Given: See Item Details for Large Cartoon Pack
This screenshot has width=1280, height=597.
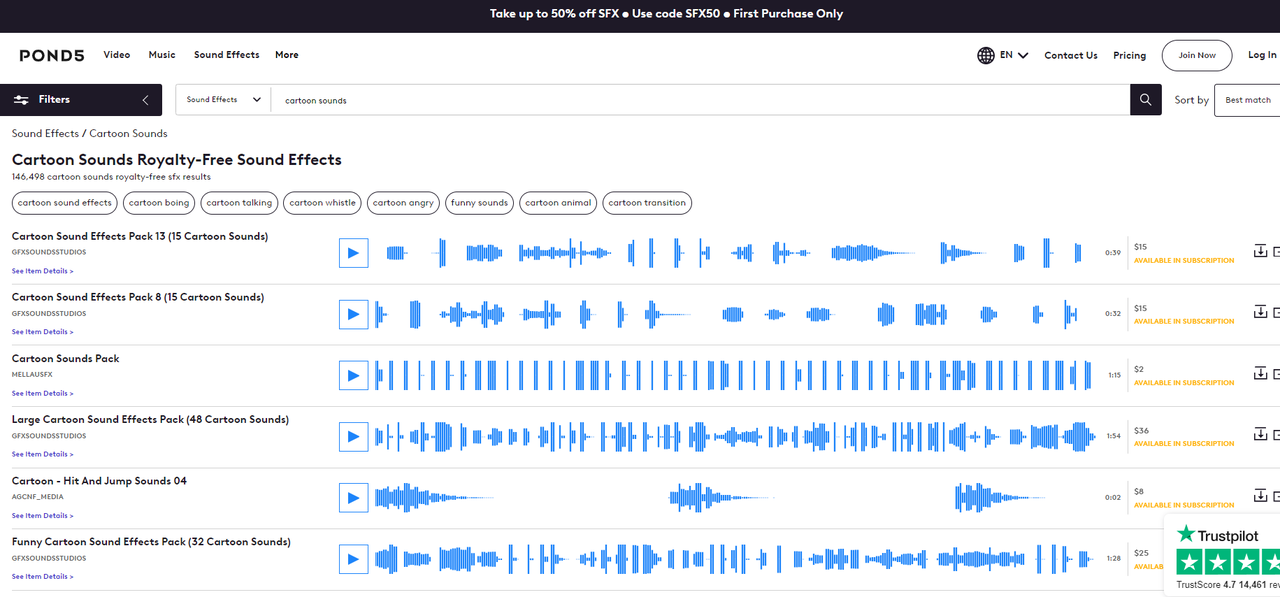Looking at the screenshot, I should (42, 454).
